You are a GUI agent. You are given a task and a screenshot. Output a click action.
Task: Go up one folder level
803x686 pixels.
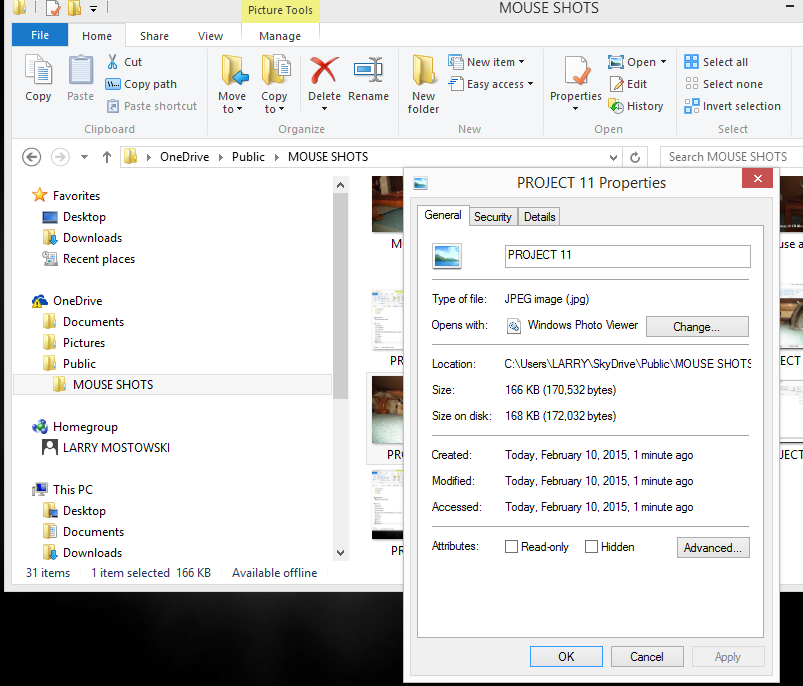(107, 157)
